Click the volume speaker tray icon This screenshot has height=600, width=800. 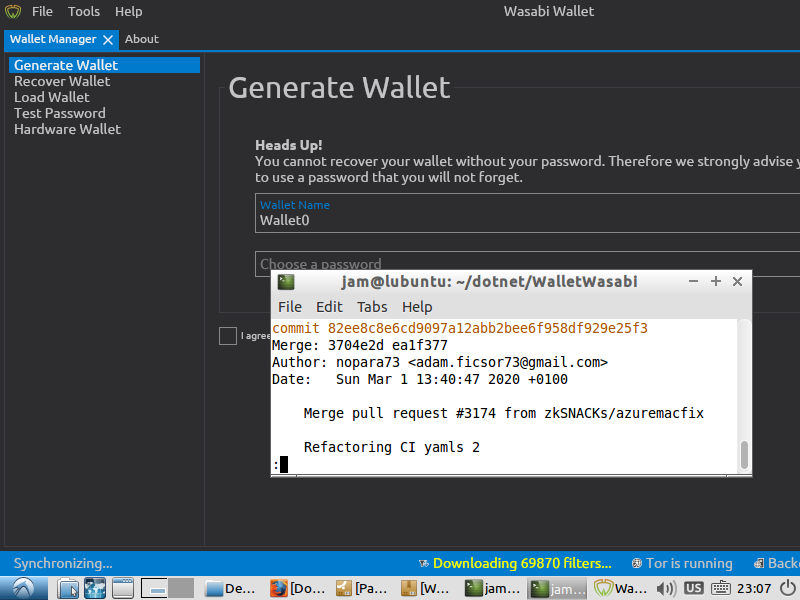point(666,589)
